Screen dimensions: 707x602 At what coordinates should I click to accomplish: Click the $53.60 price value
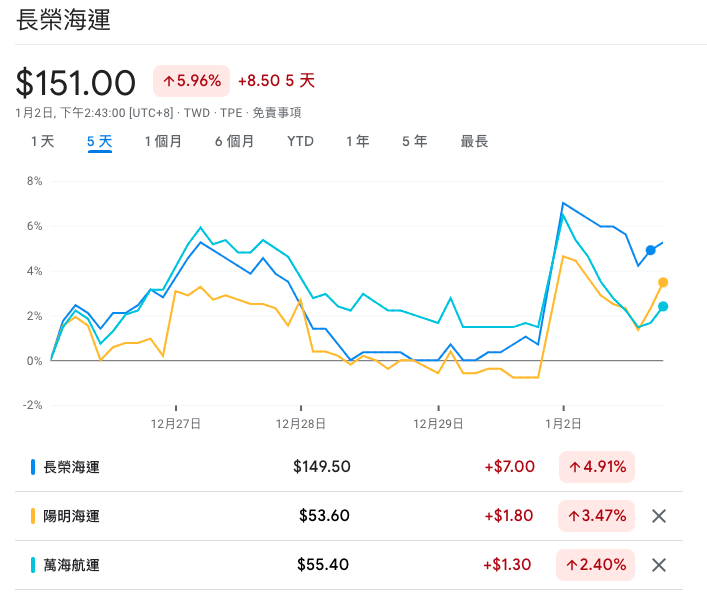[324, 516]
